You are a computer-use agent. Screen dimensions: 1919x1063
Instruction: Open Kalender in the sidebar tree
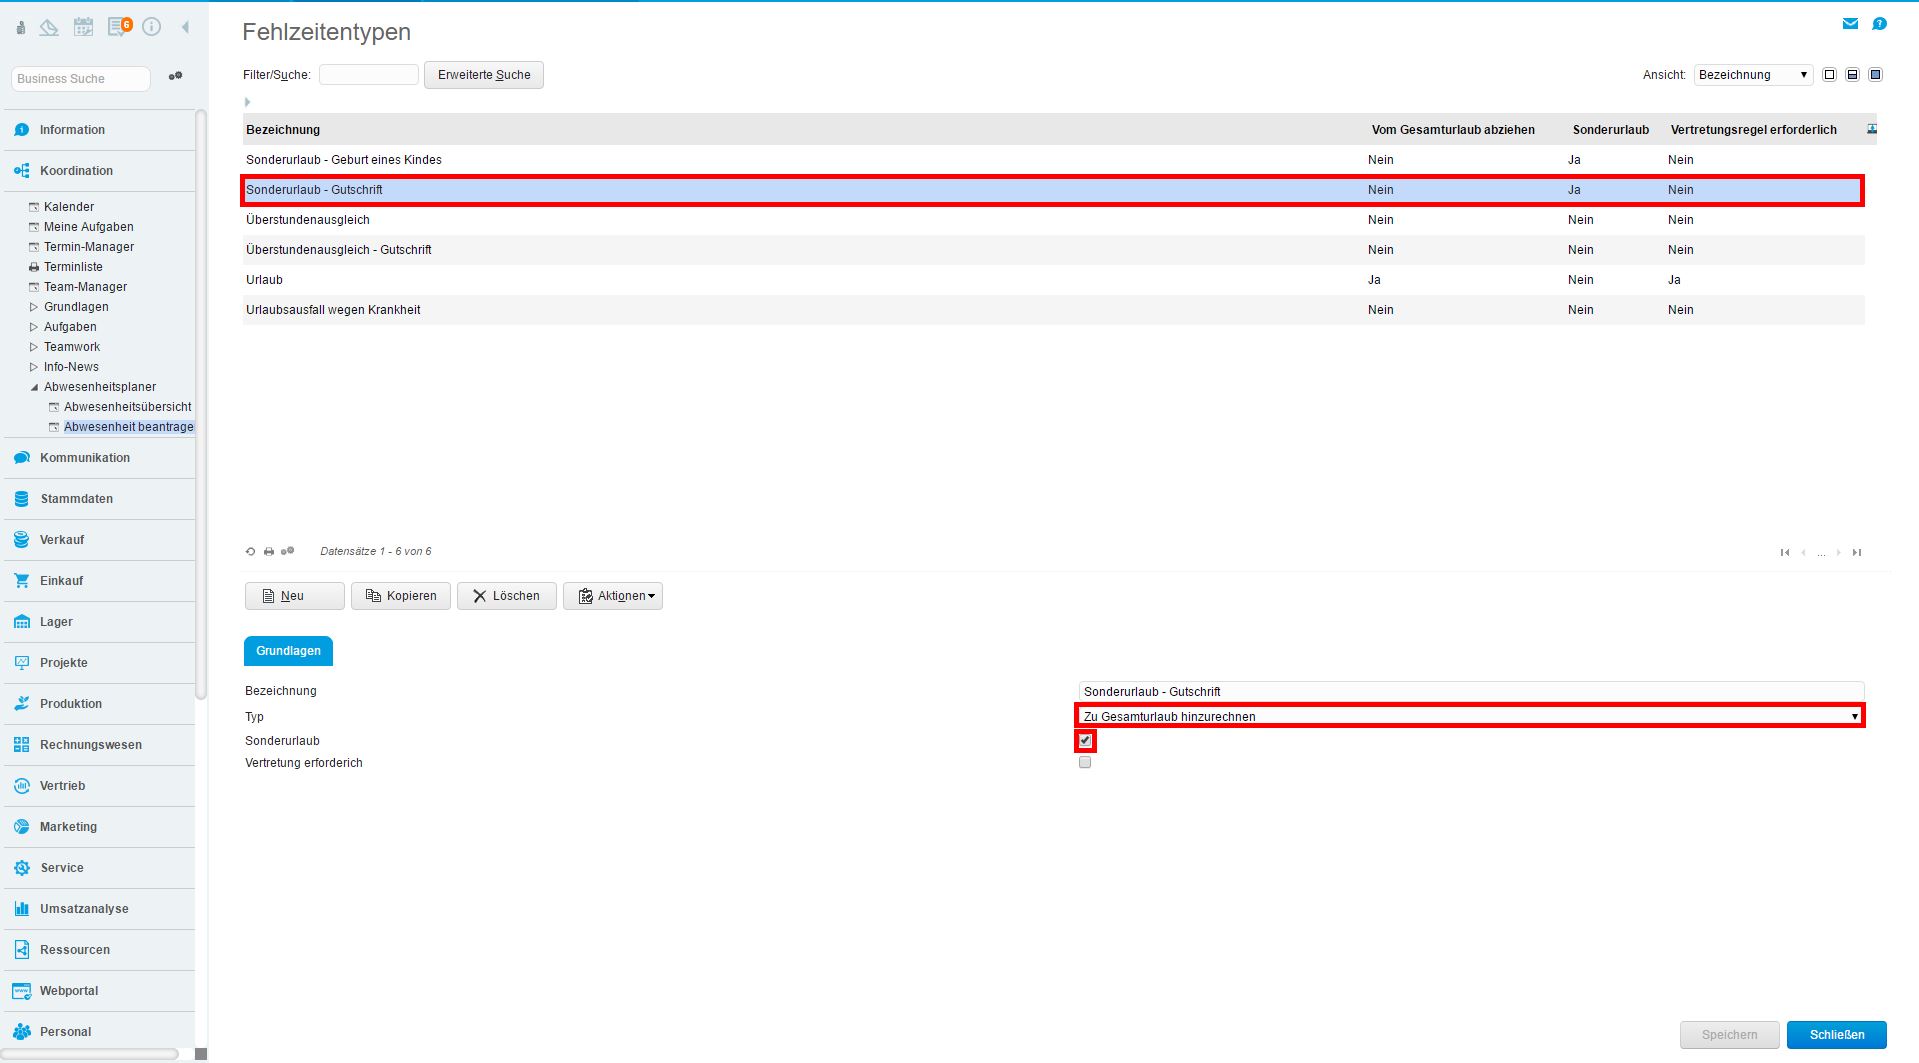[x=69, y=207]
